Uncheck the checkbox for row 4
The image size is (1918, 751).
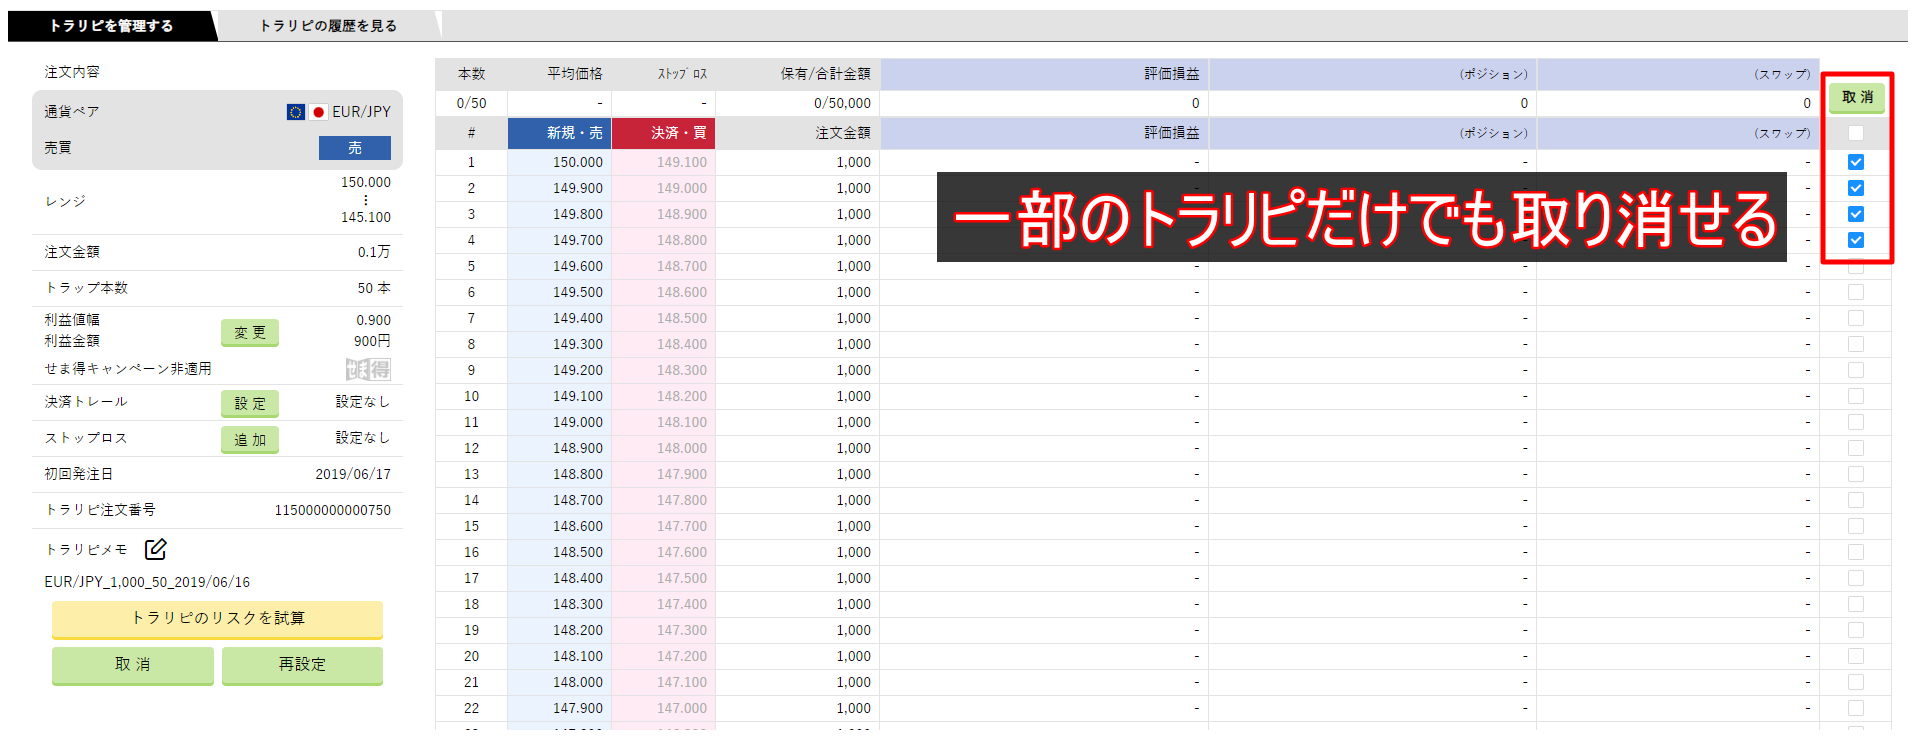(1856, 240)
